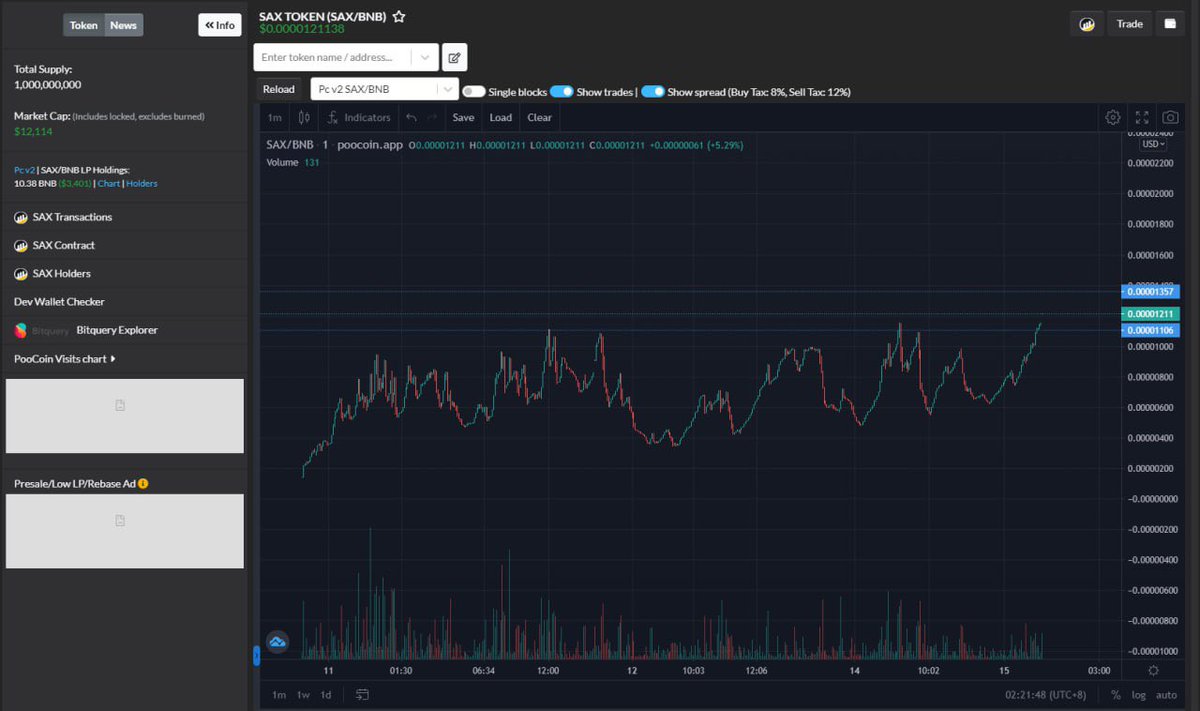Click the 0.00001357 price label on axis

pyautogui.click(x=1151, y=292)
